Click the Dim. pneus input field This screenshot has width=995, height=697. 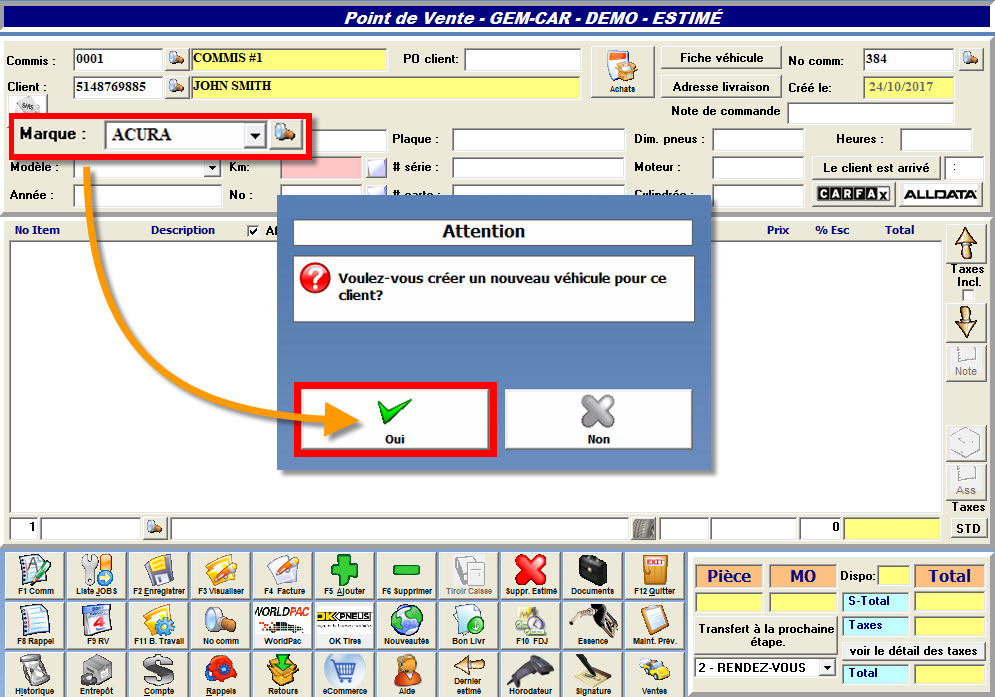pyautogui.click(x=758, y=140)
